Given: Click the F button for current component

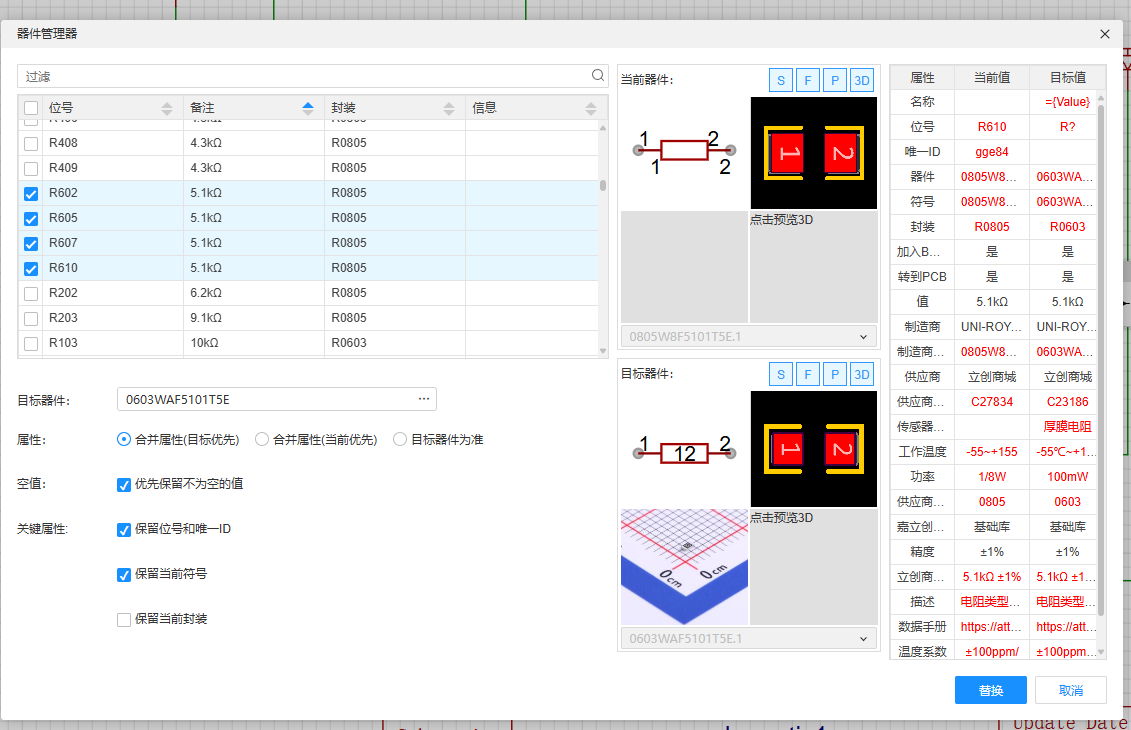Looking at the screenshot, I should [807, 80].
